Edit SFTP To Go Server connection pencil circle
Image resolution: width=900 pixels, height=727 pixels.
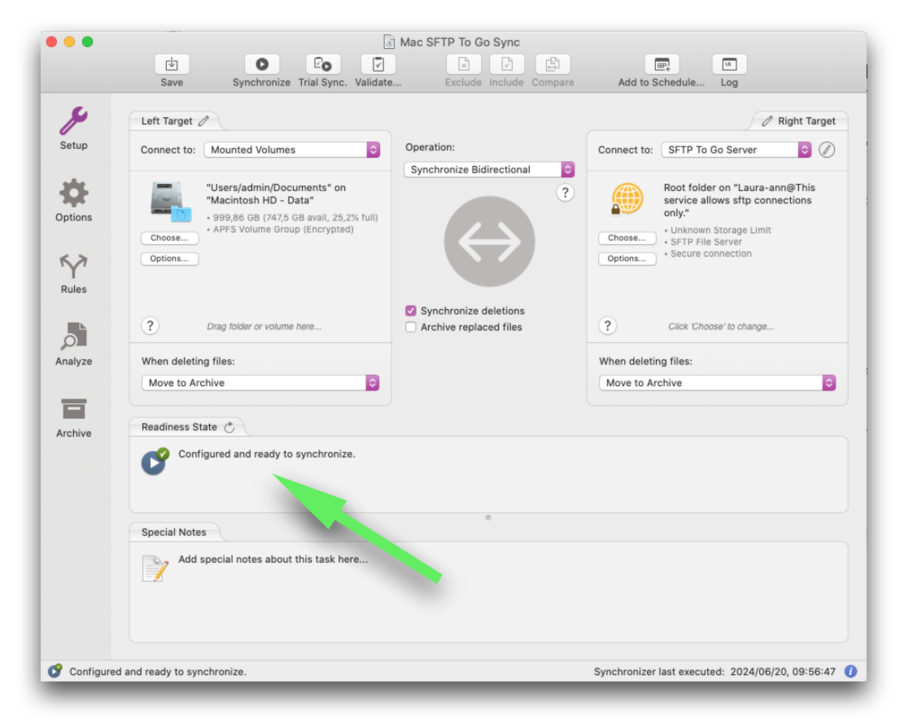827,150
